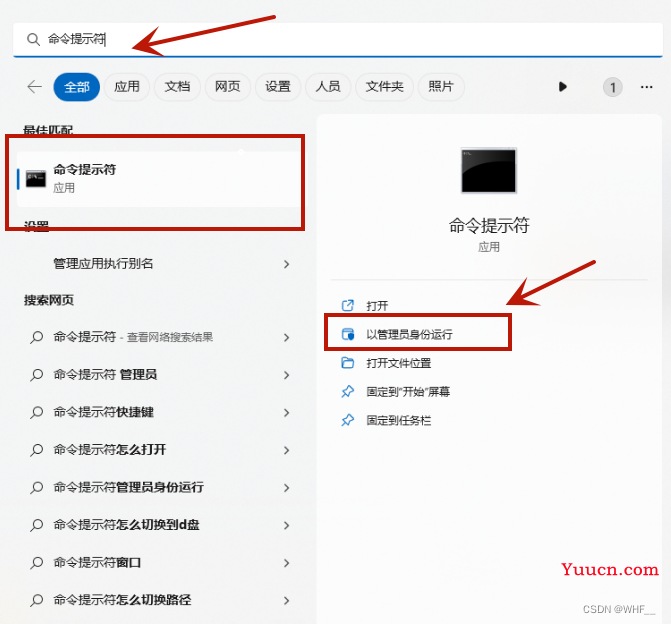
Task: Expand chevron beside 命令提示符 管理员
Action: tap(286, 375)
